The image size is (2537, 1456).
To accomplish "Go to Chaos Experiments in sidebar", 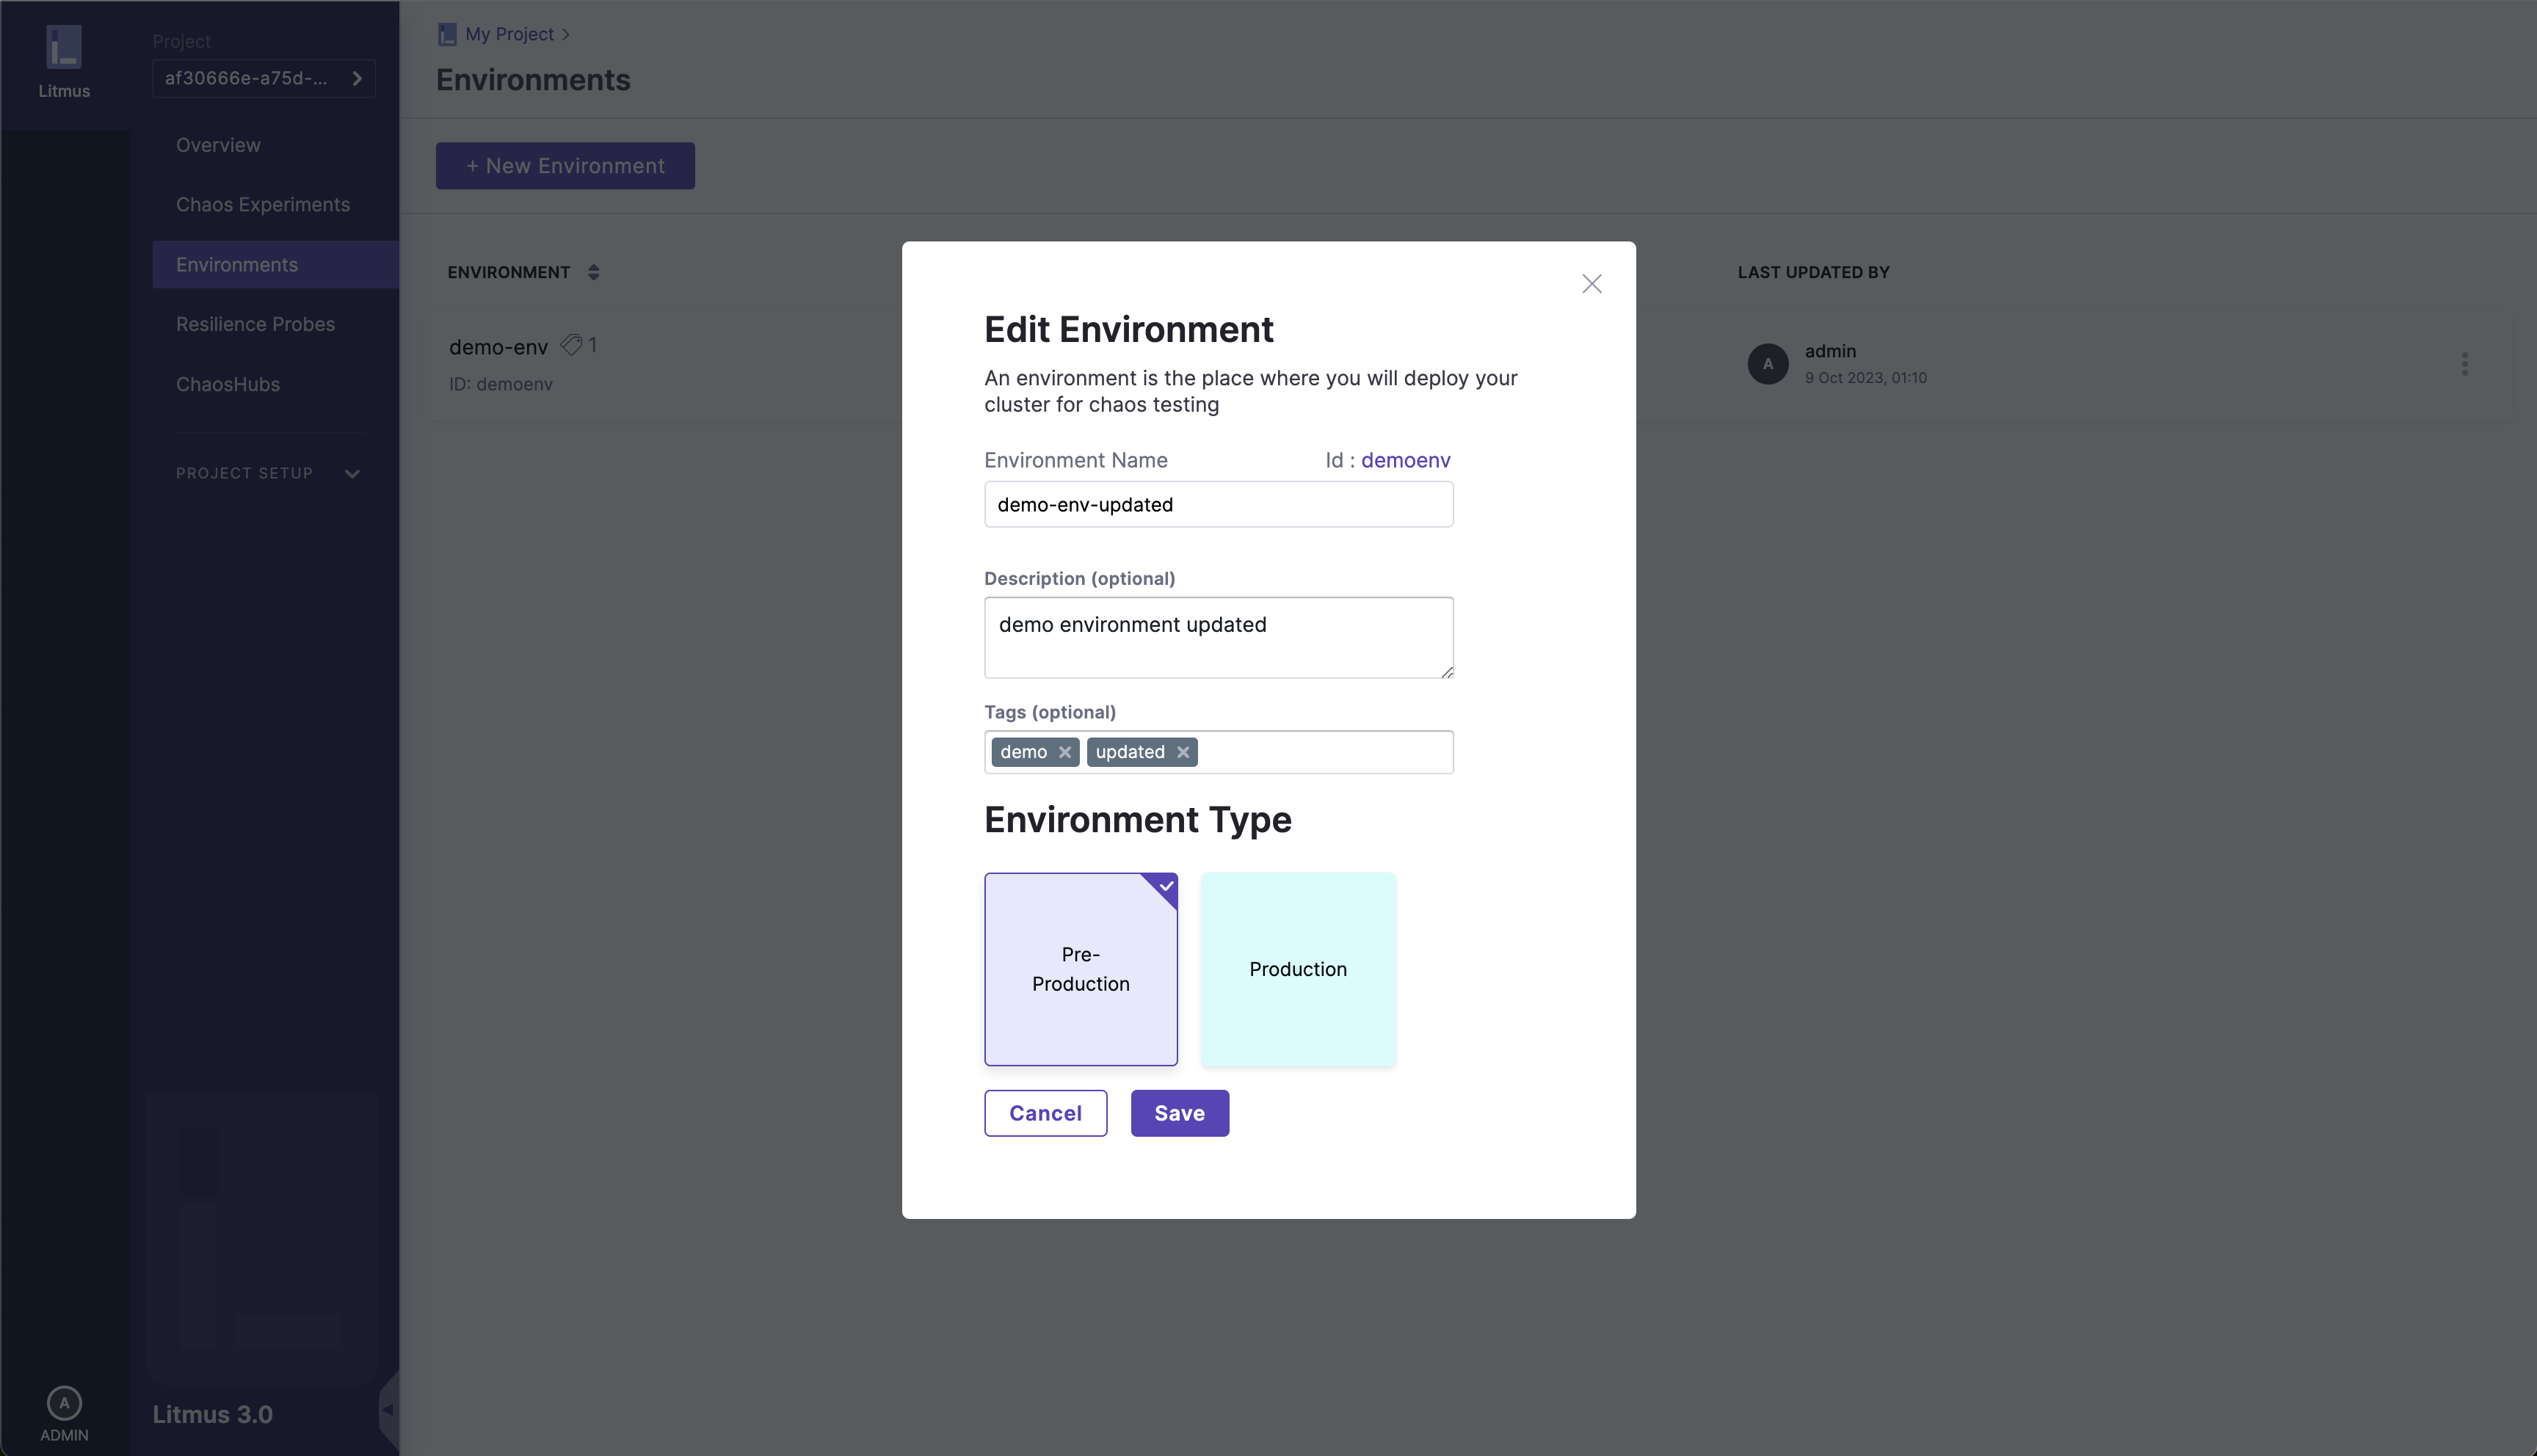I will (263, 205).
